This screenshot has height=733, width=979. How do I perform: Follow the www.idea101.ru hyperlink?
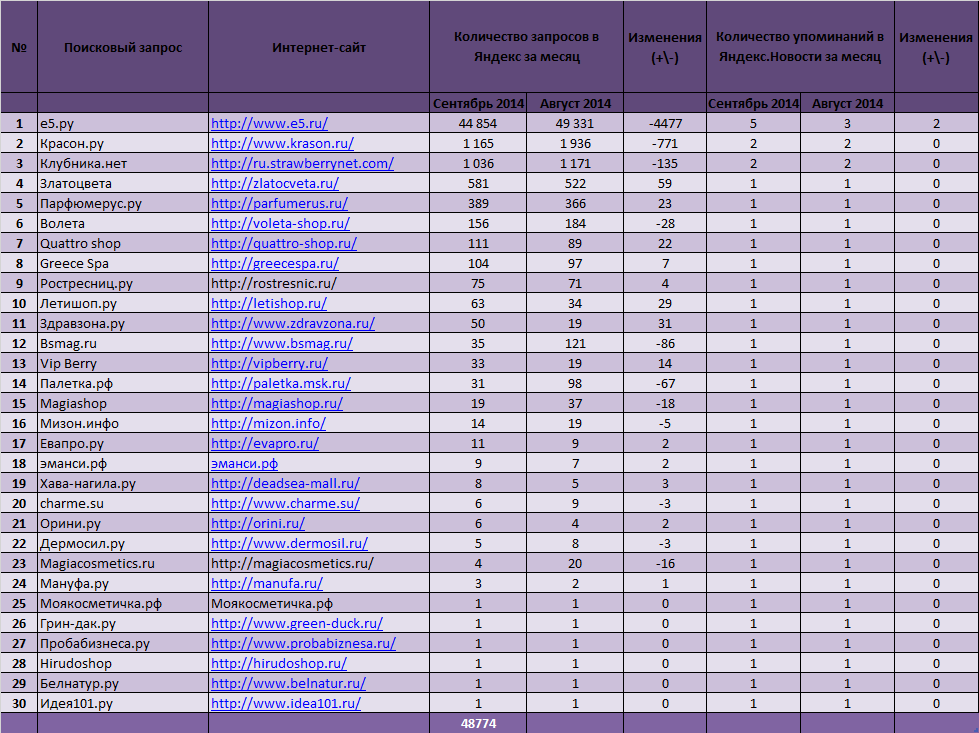pyautogui.click(x=286, y=703)
